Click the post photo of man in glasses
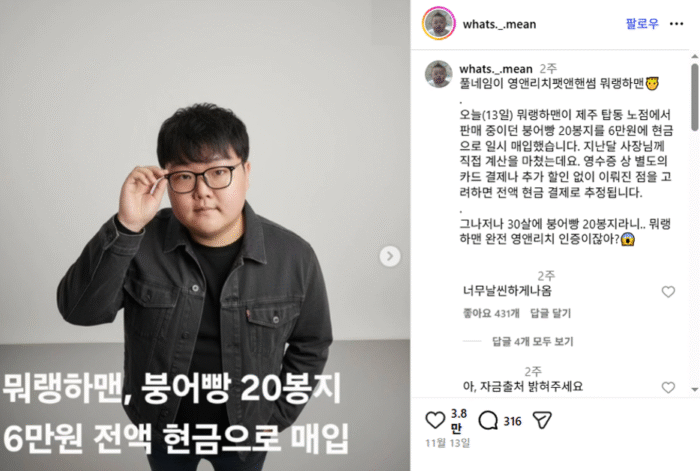Viewport: 700px width, 471px height. click(x=205, y=235)
